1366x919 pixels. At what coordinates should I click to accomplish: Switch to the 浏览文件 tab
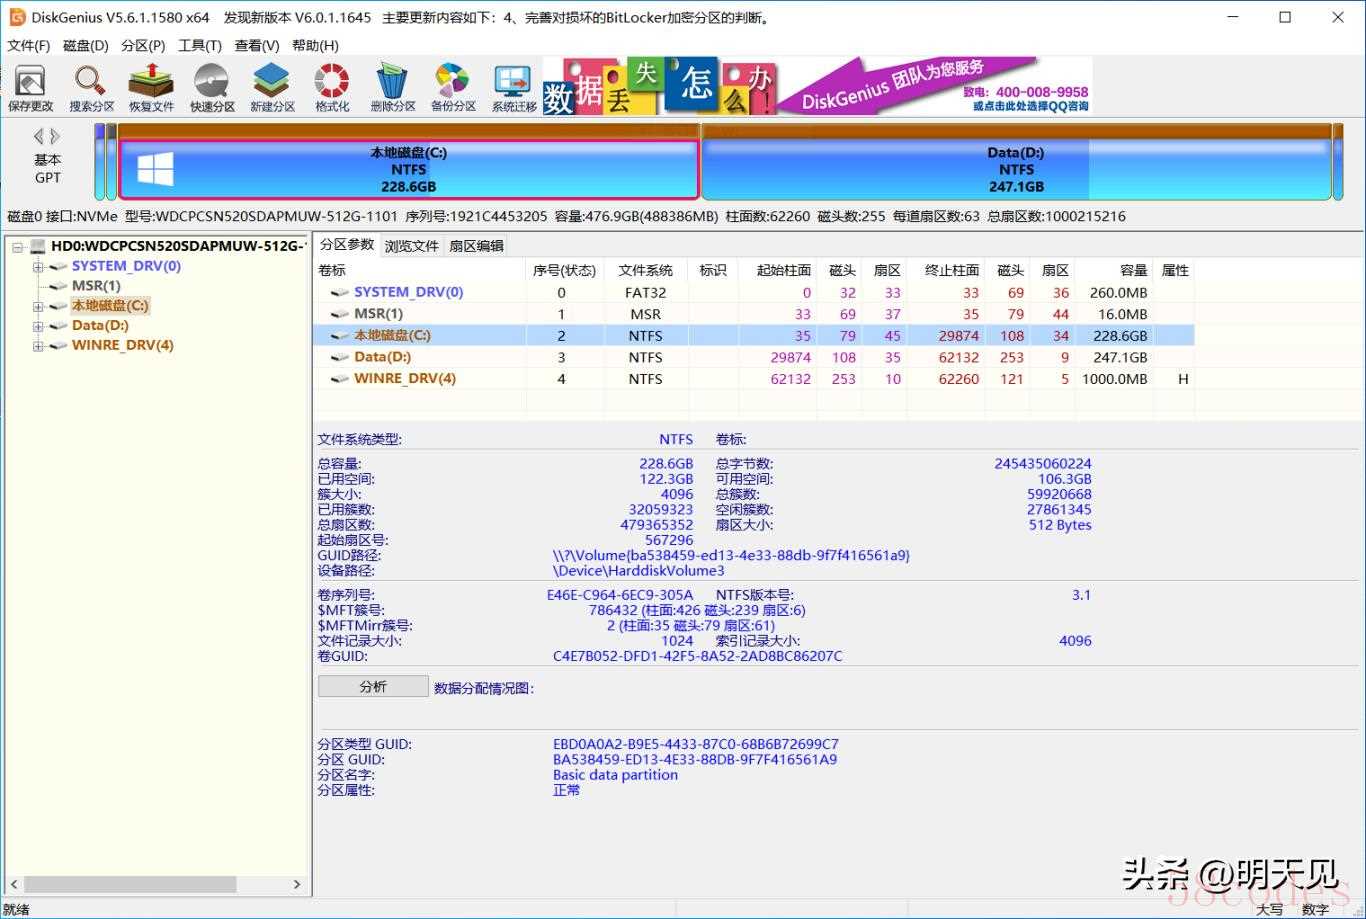point(412,246)
